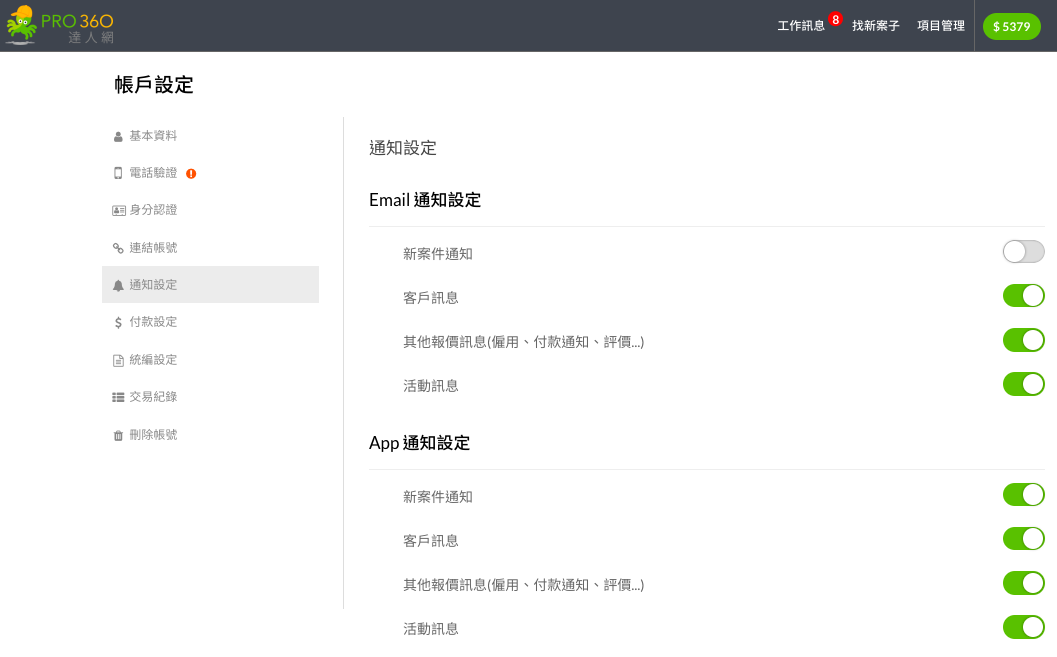Open 工作訊息 in top navigation
This screenshot has width=1057, height=657.
click(x=801, y=26)
